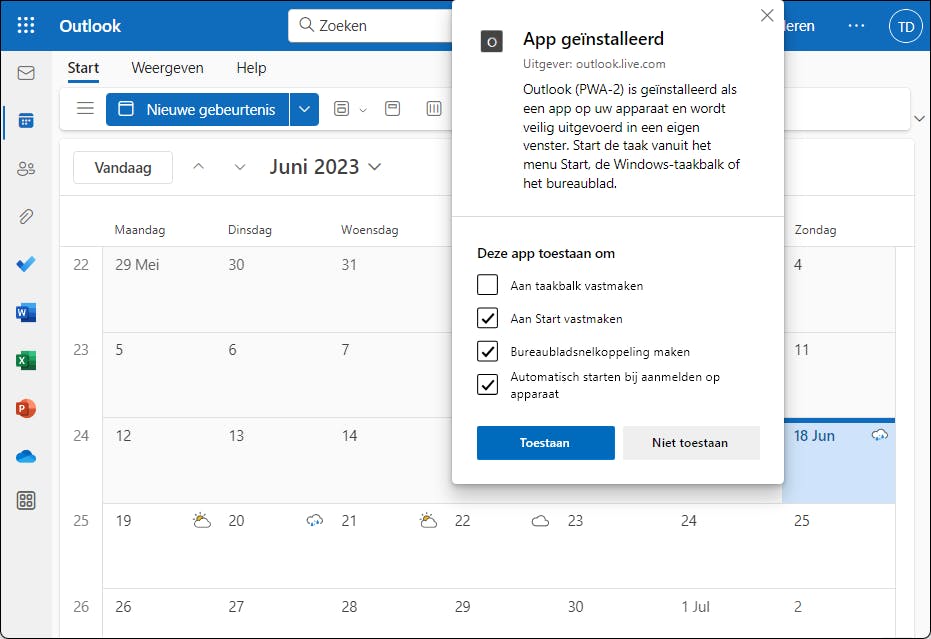Open the 'Help' tab
The width and height of the screenshot is (931, 639).
click(251, 68)
